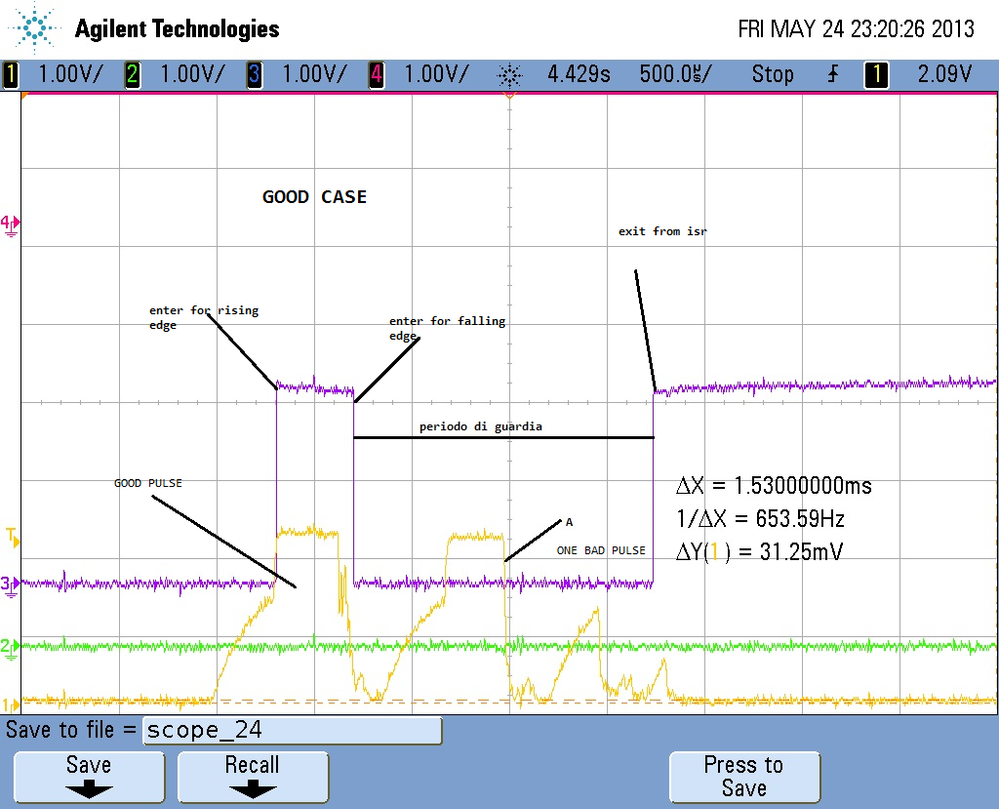
Task: Click the channel 4 1.00V/ scale
Action: [x=436, y=75]
